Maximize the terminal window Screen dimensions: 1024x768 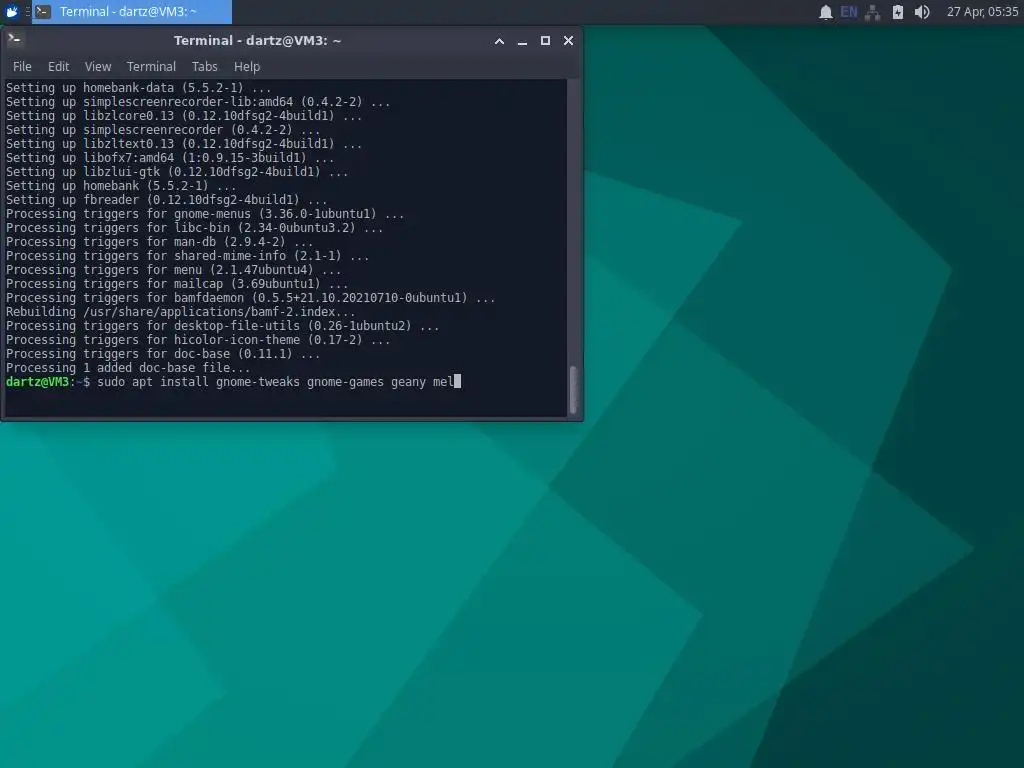coord(545,40)
